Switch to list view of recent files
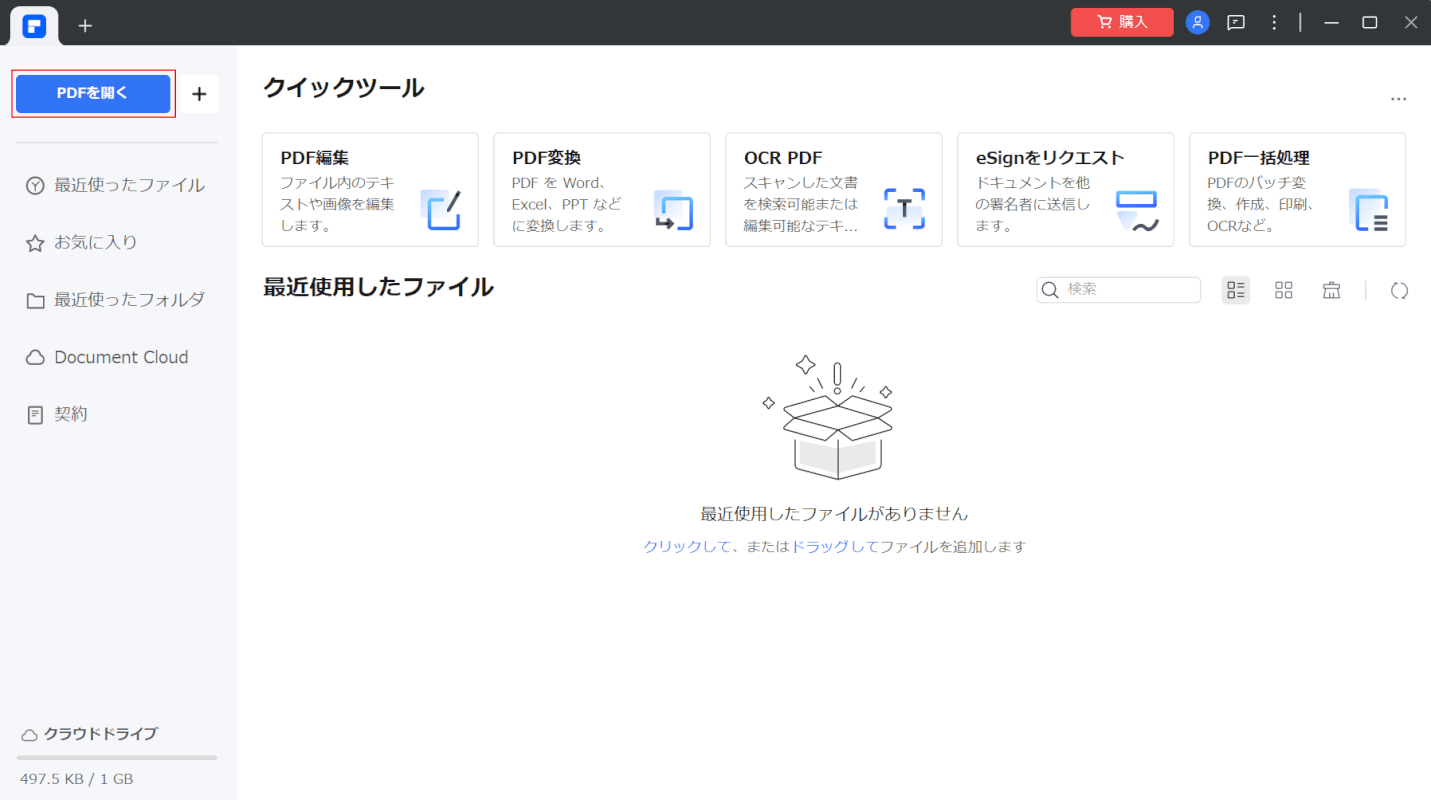 click(x=1236, y=290)
